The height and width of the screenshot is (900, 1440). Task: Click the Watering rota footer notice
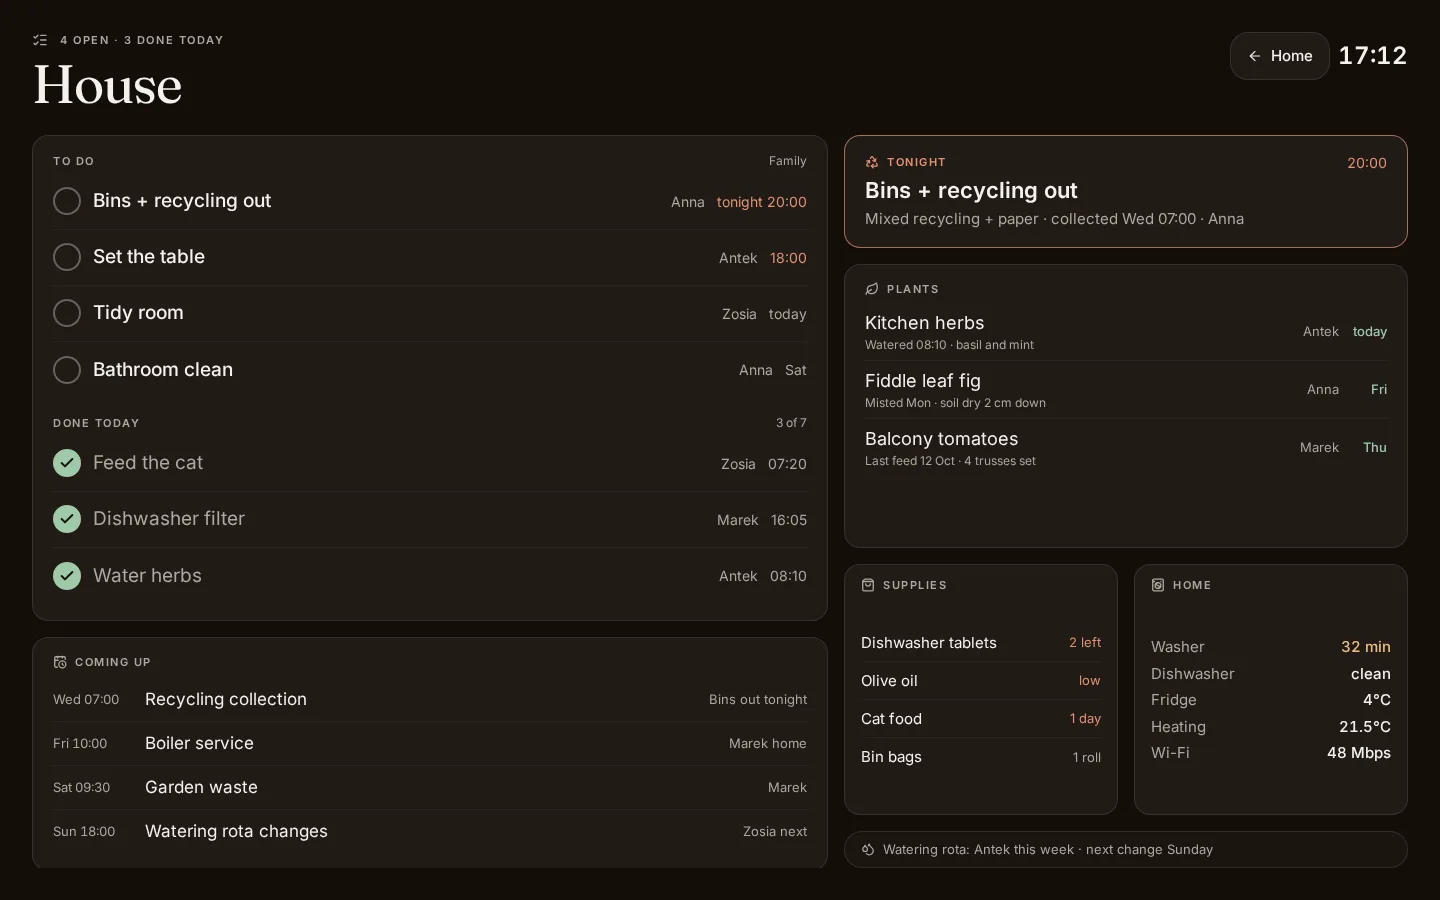click(x=1126, y=850)
